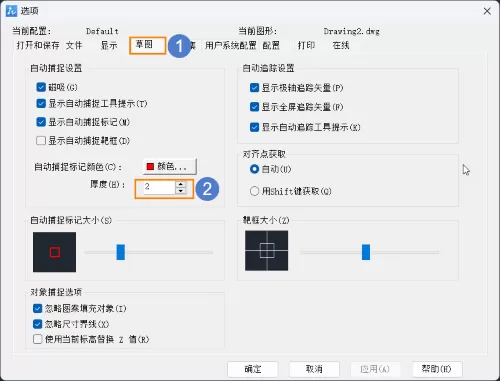Image resolution: width=500 pixels, height=381 pixels.
Task: Toggle 显示极轴追踪矢量(P) checkbox
Action: coord(254,88)
